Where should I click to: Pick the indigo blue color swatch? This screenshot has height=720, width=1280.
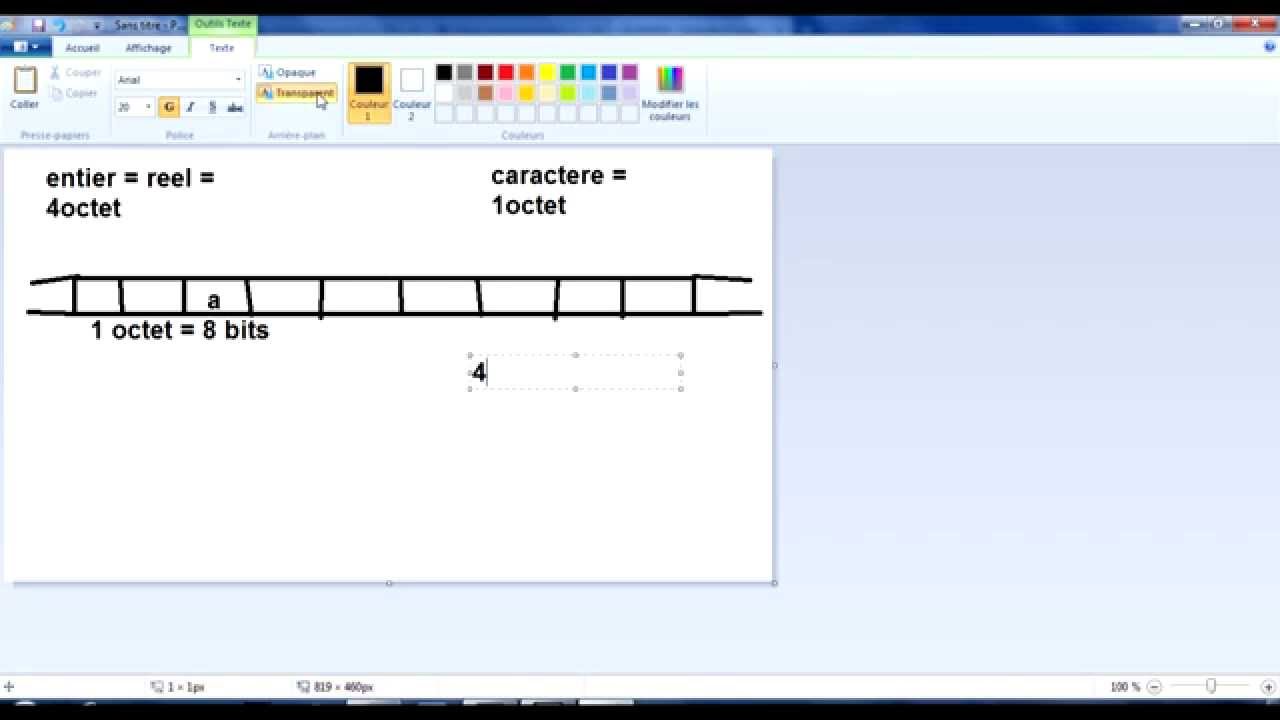point(609,72)
